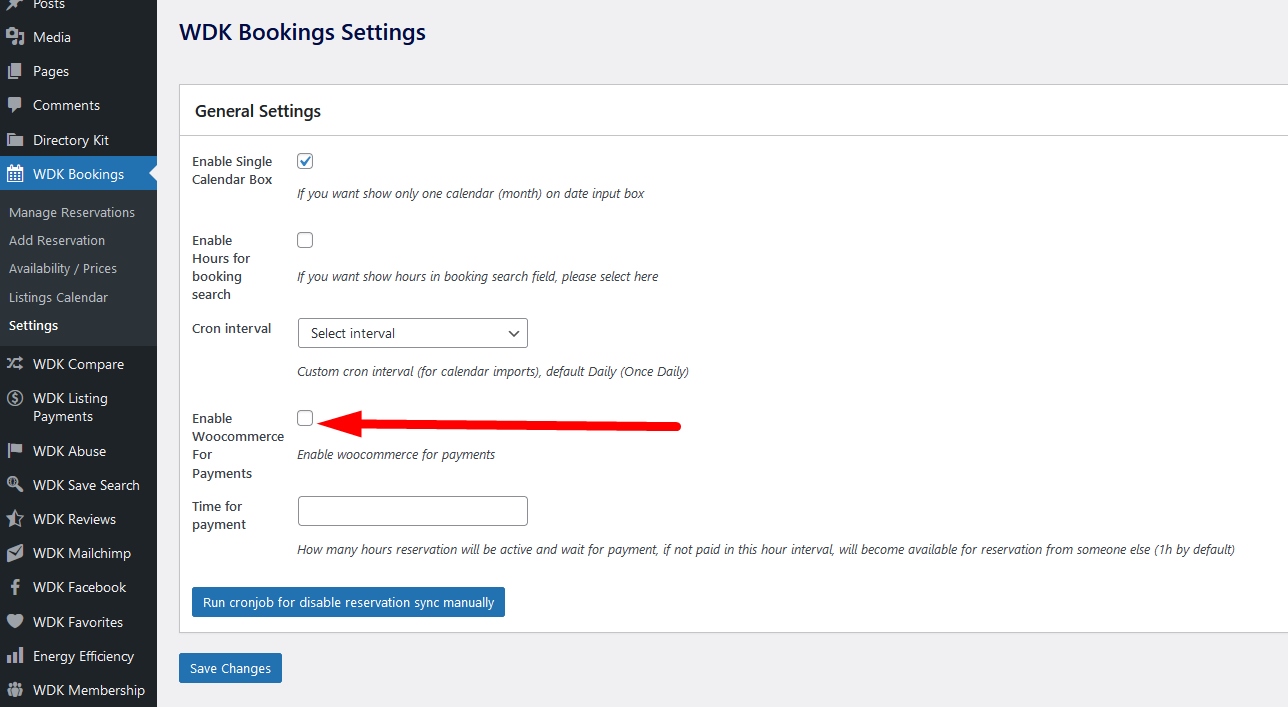Click the WDK Facebook logo icon
The height and width of the screenshot is (707, 1288).
pos(15,587)
